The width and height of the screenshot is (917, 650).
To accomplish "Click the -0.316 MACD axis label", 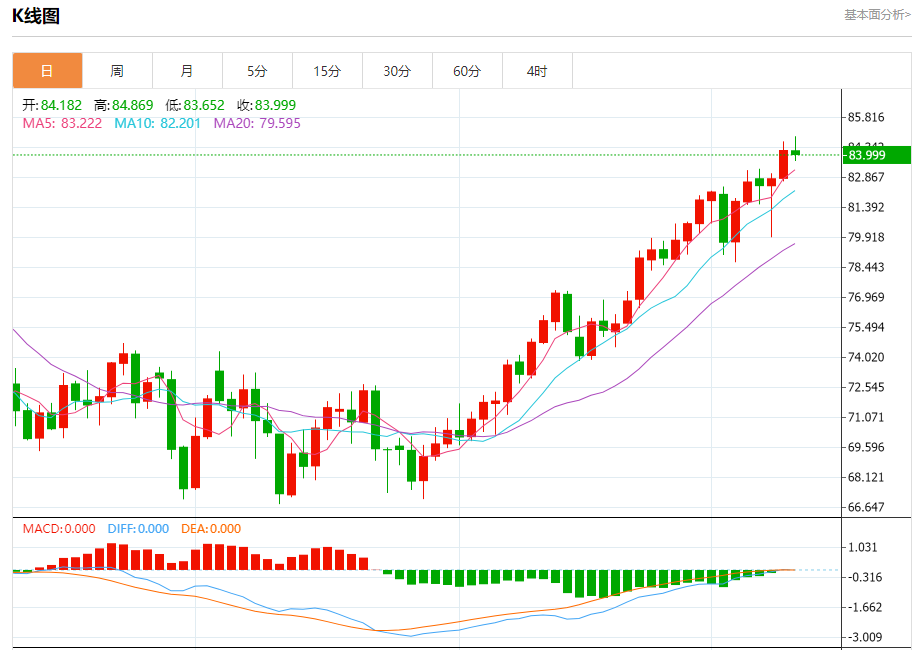I will pyautogui.click(x=864, y=577).
